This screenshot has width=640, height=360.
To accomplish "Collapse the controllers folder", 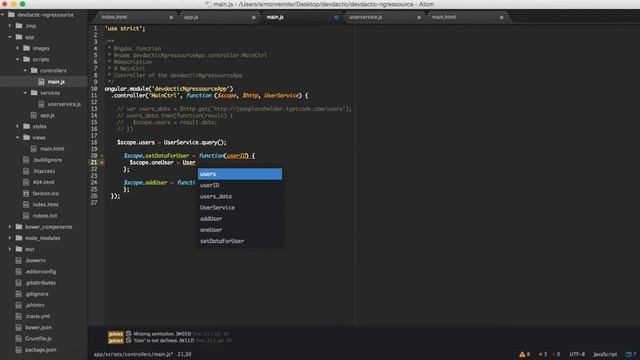I will point(25,70).
